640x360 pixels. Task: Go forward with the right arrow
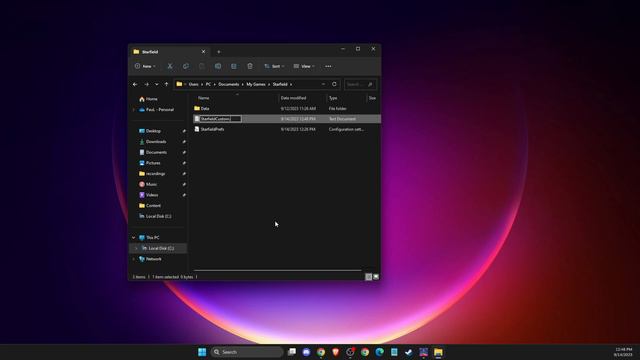[146, 84]
